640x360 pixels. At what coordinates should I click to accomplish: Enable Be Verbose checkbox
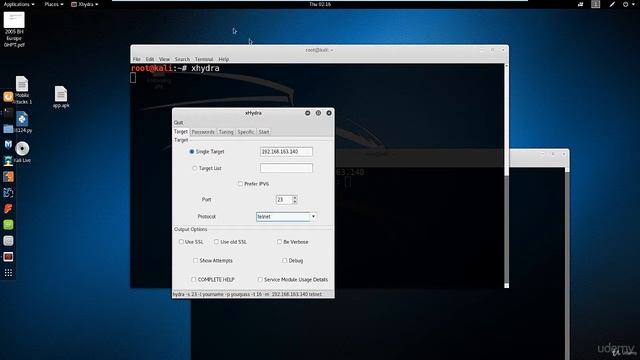pyautogui.click(x=279, y=242)
